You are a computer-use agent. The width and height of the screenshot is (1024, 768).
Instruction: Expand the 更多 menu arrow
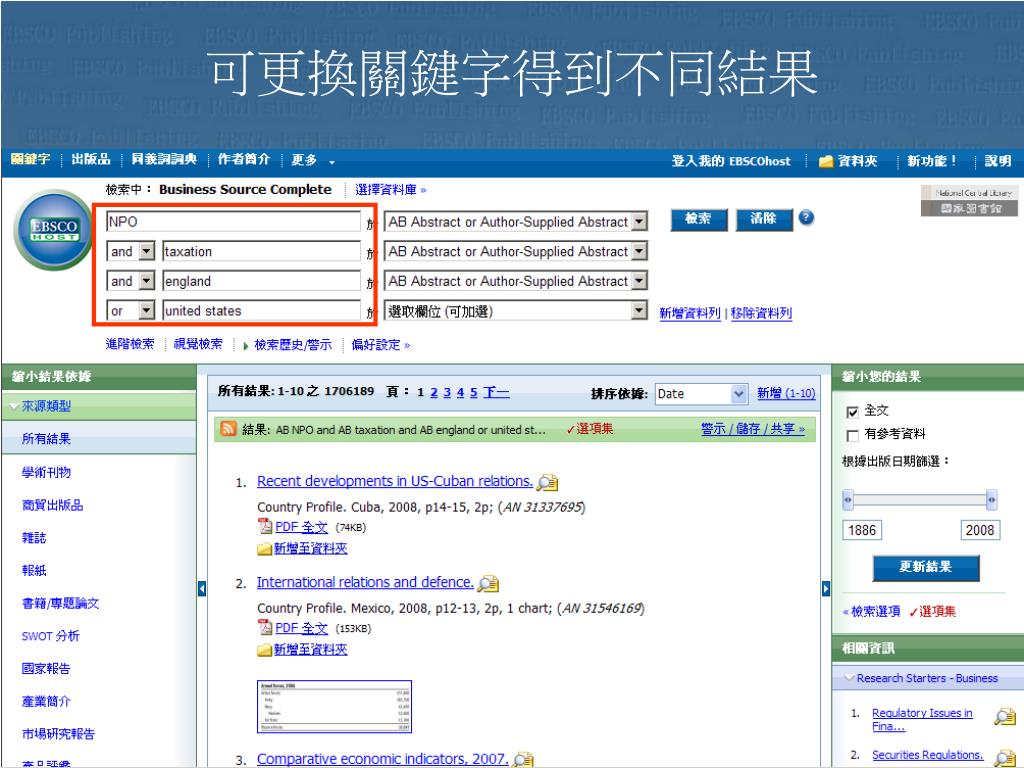[332, 162]
